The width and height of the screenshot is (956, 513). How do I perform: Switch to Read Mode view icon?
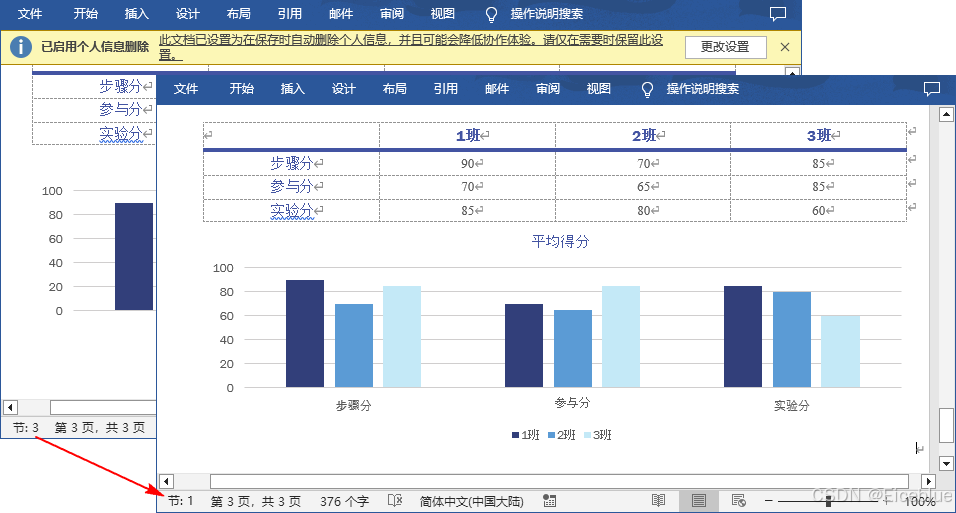click(658, 501)
